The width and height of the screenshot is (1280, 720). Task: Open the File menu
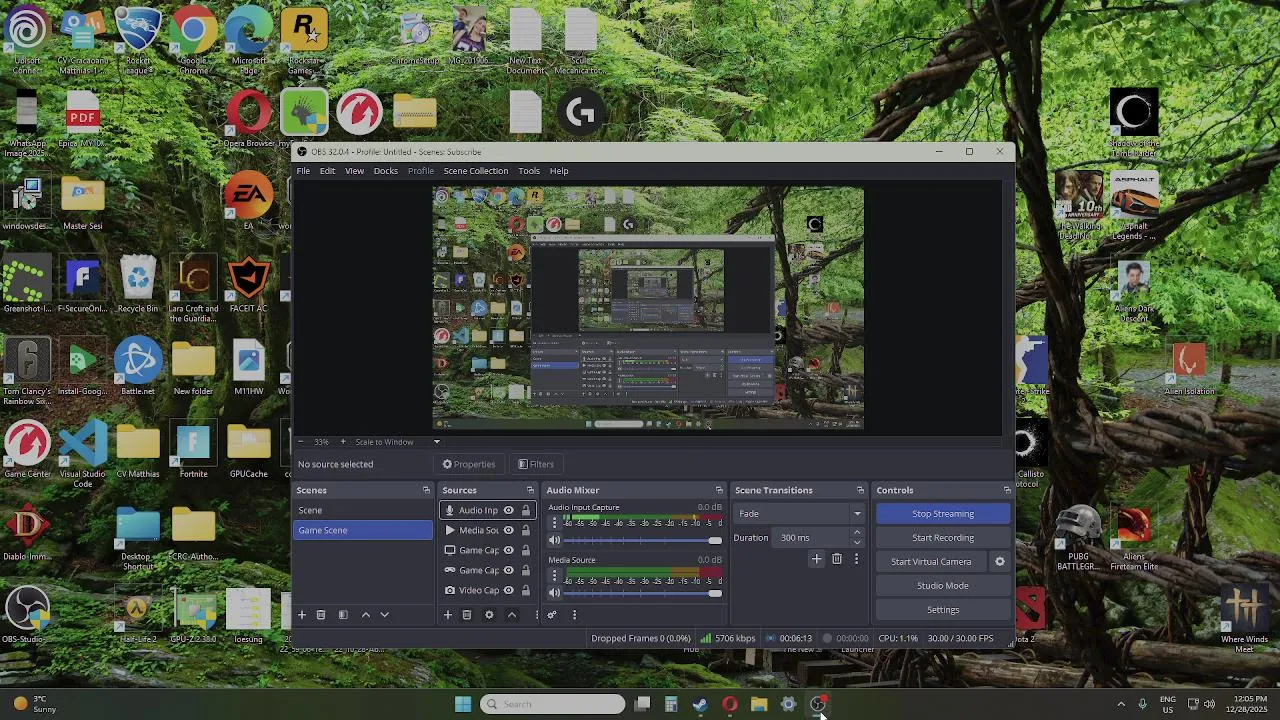point(302,171)
